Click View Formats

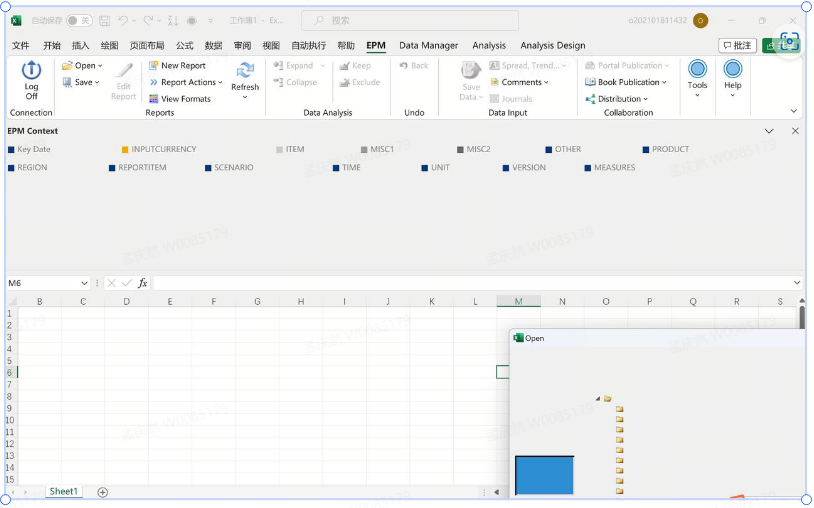tap(180, 99)
